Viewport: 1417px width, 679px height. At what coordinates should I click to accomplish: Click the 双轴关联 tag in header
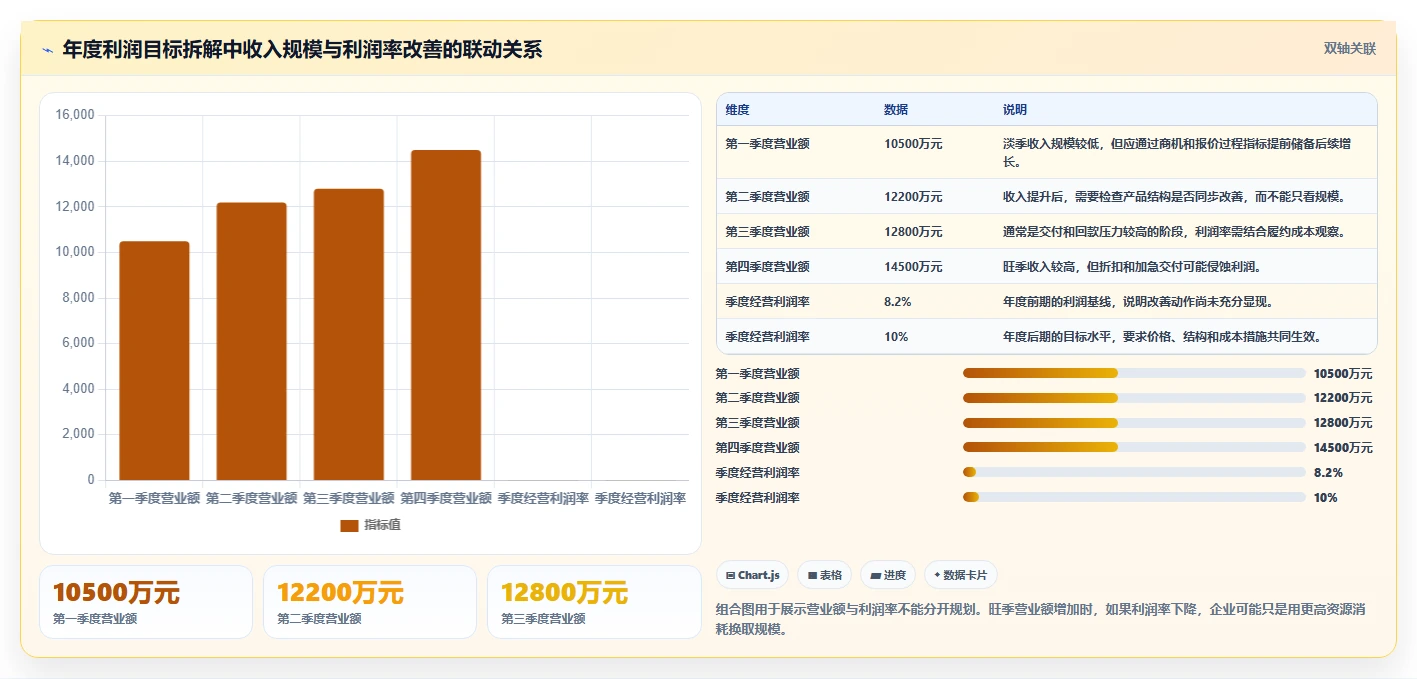(1350, 49)
